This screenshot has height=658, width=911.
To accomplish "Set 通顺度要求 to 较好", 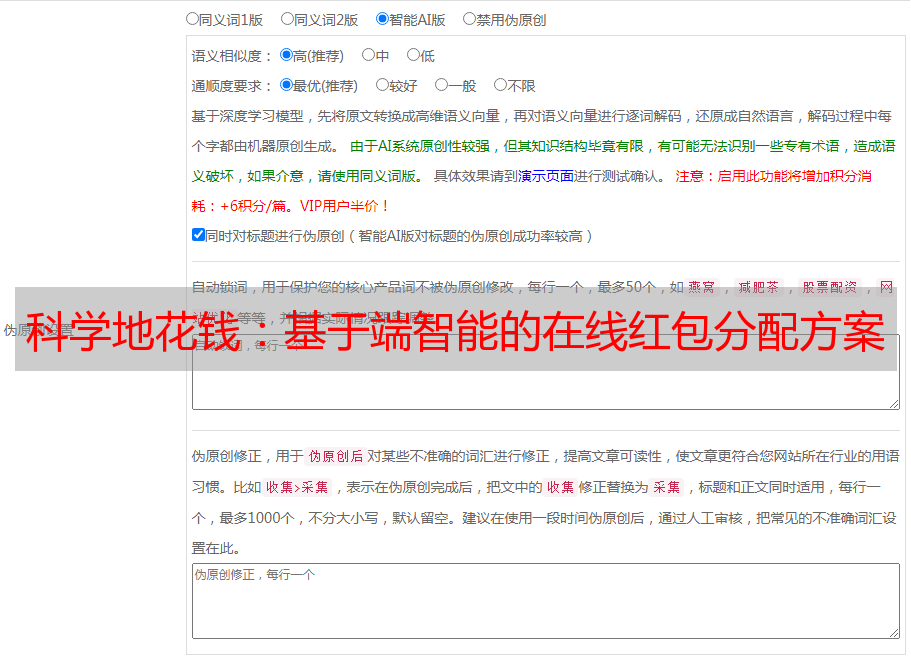I will 382,85.
